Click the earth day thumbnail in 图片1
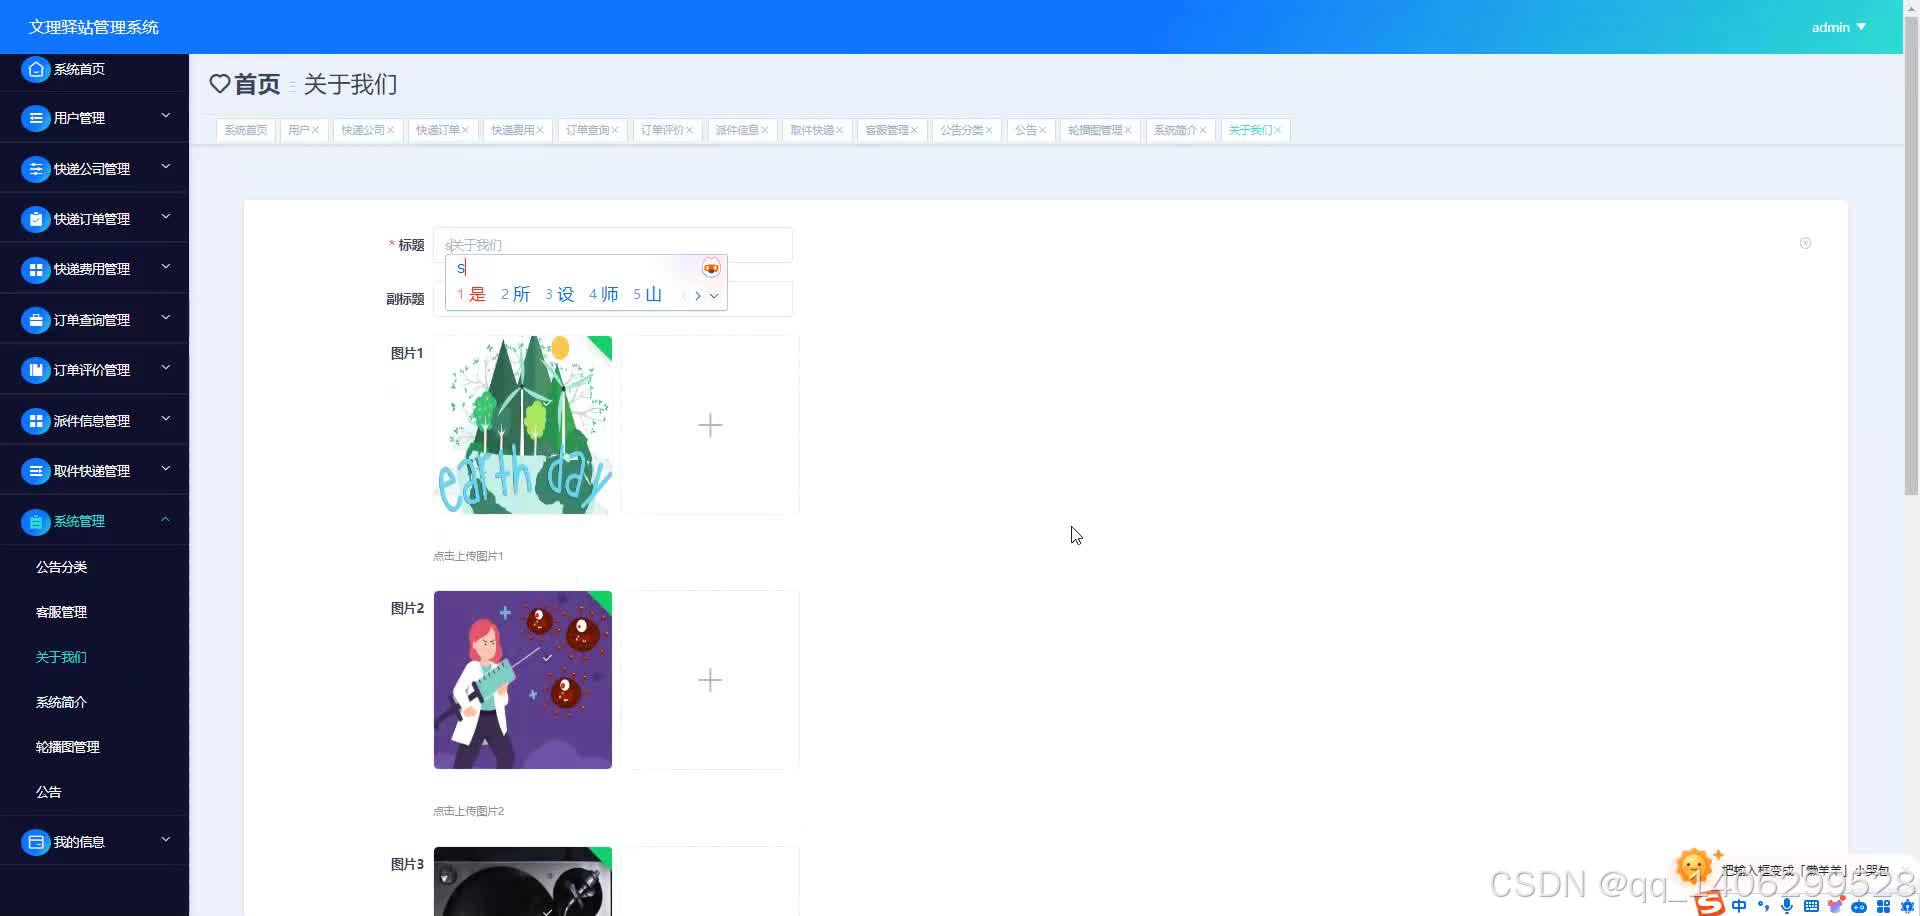The height and width of the screenshot is (916, 1920). pos(523,425)
